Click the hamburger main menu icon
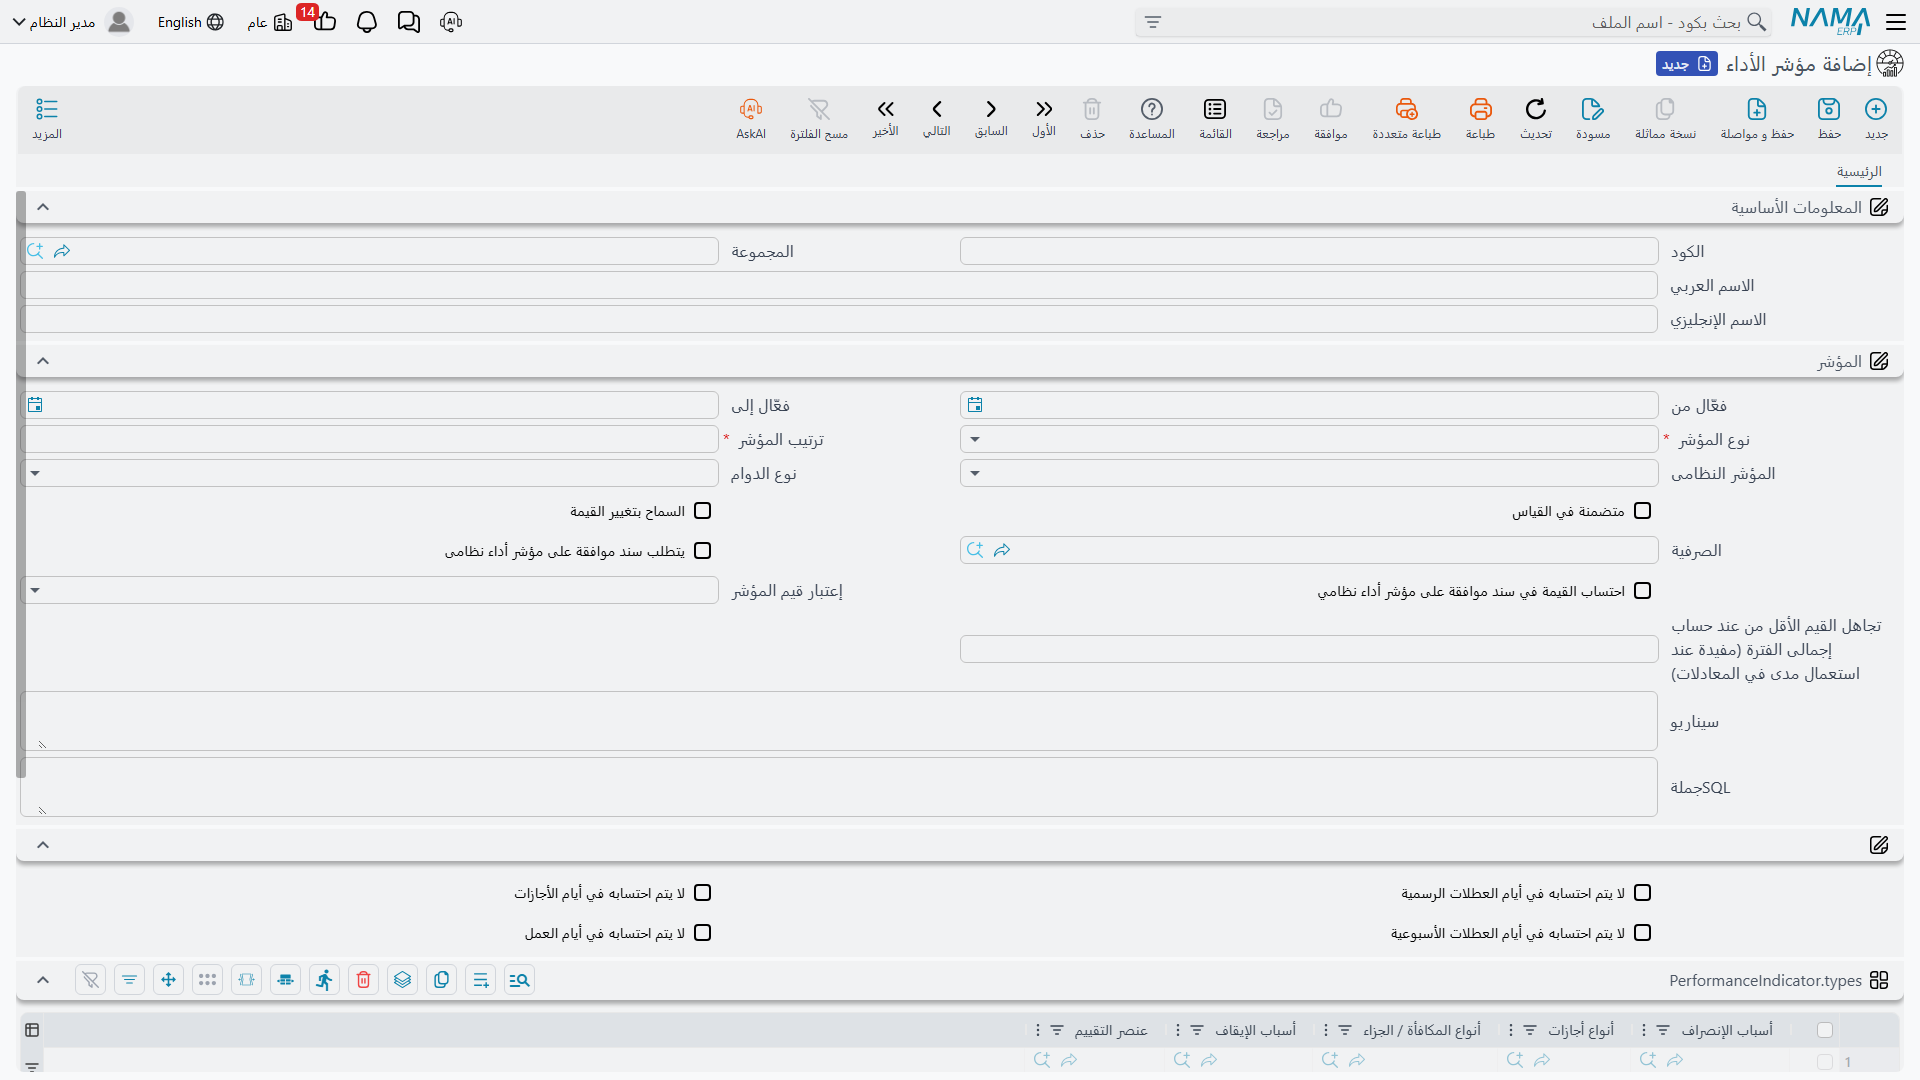The image size is (1920, 1080). click(1896, 22)
